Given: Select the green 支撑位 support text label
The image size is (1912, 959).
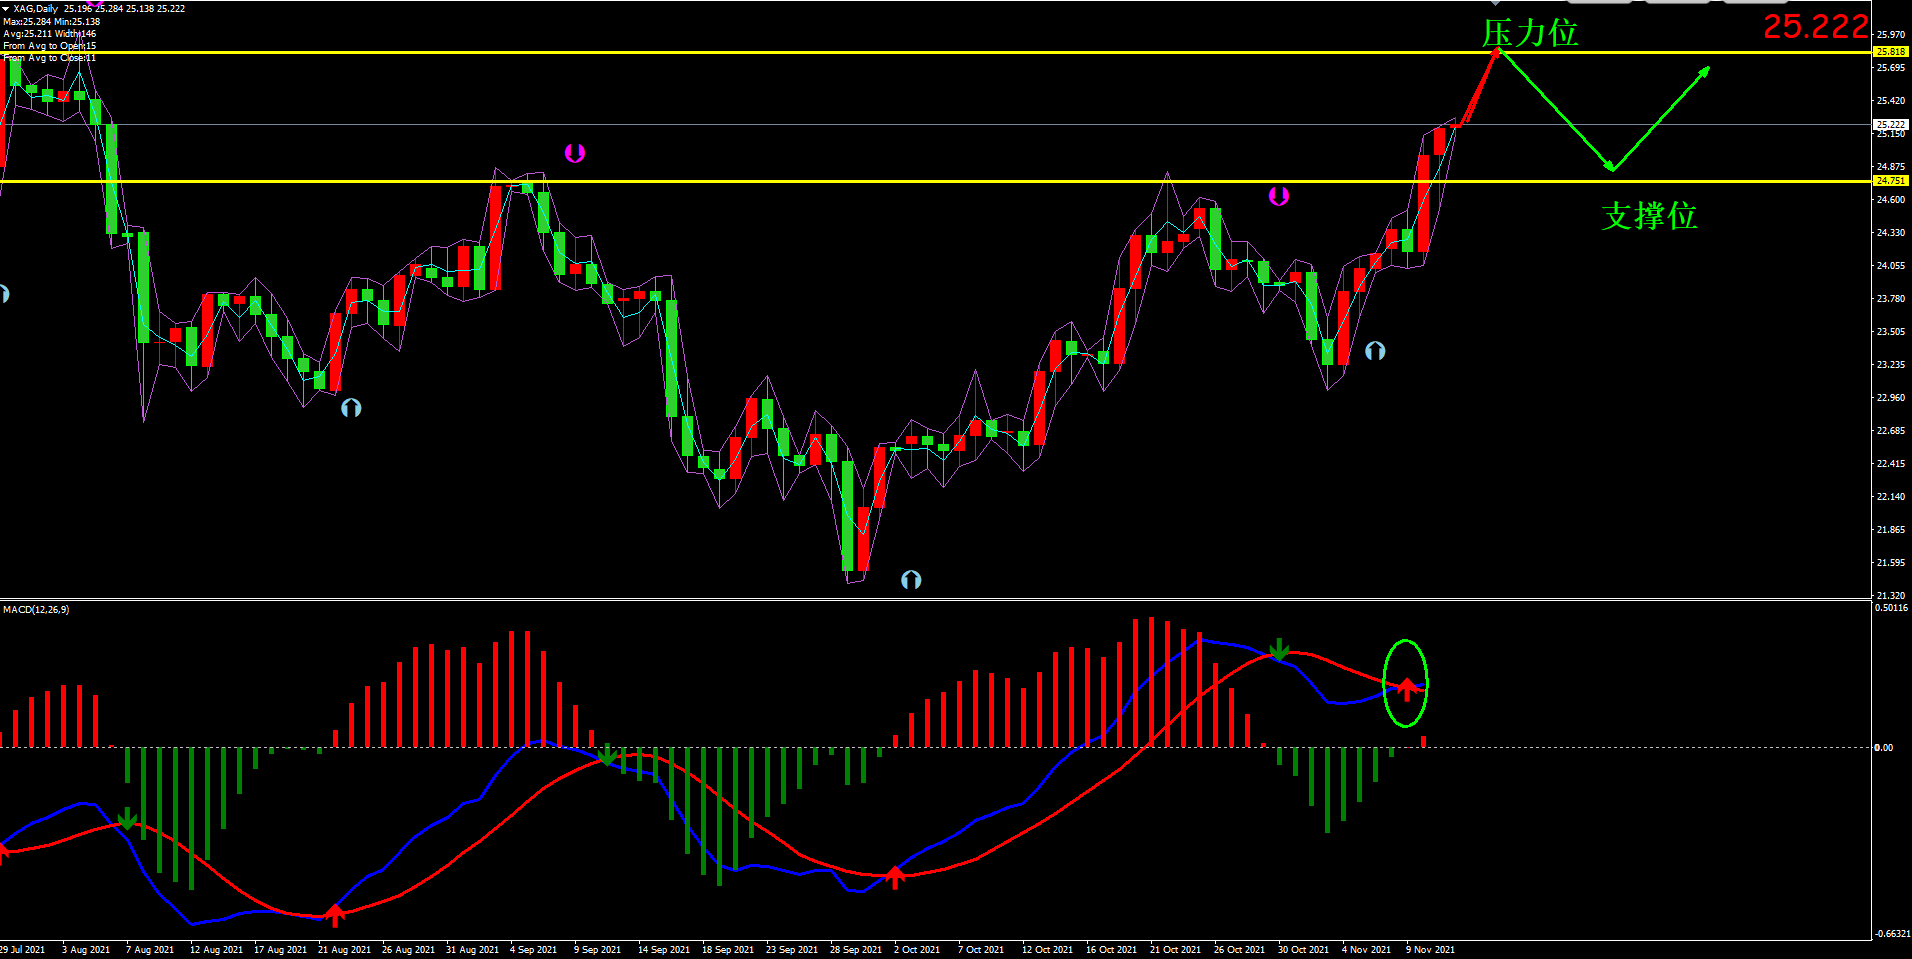Looking at the screenshot, I should [x=1648, y=216].
